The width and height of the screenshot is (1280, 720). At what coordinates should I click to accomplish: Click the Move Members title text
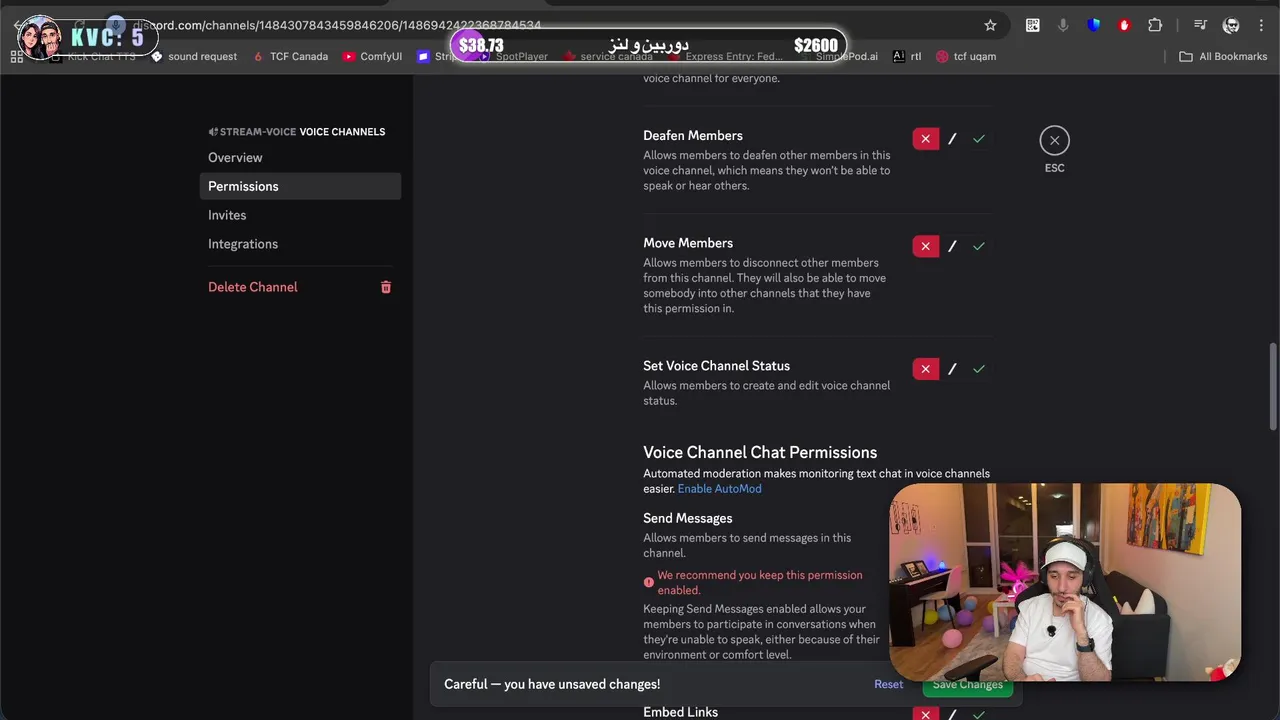coord(688,243)
